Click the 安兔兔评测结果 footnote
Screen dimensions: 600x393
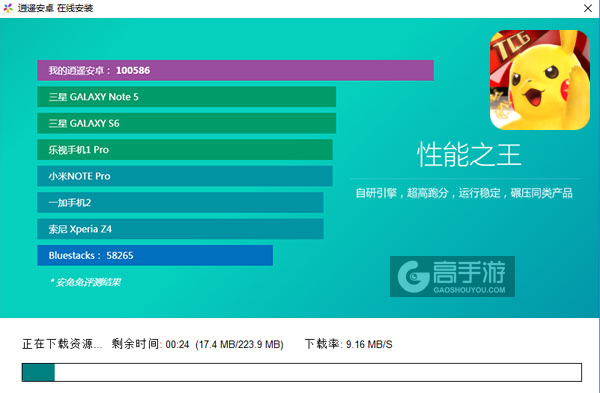tap(86, 282)
